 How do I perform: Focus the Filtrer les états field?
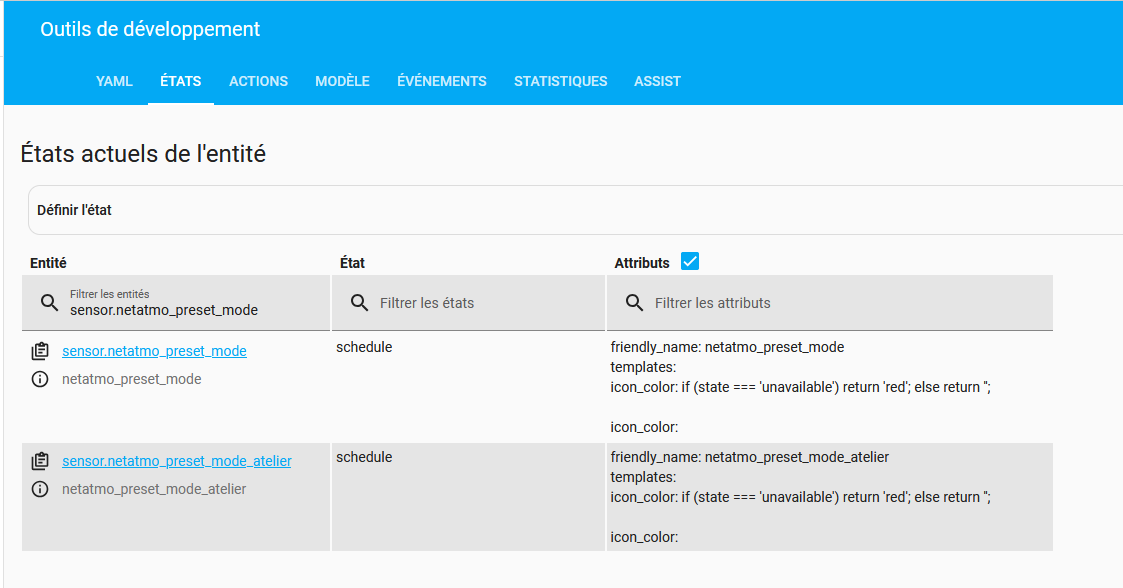coord(480,302)
